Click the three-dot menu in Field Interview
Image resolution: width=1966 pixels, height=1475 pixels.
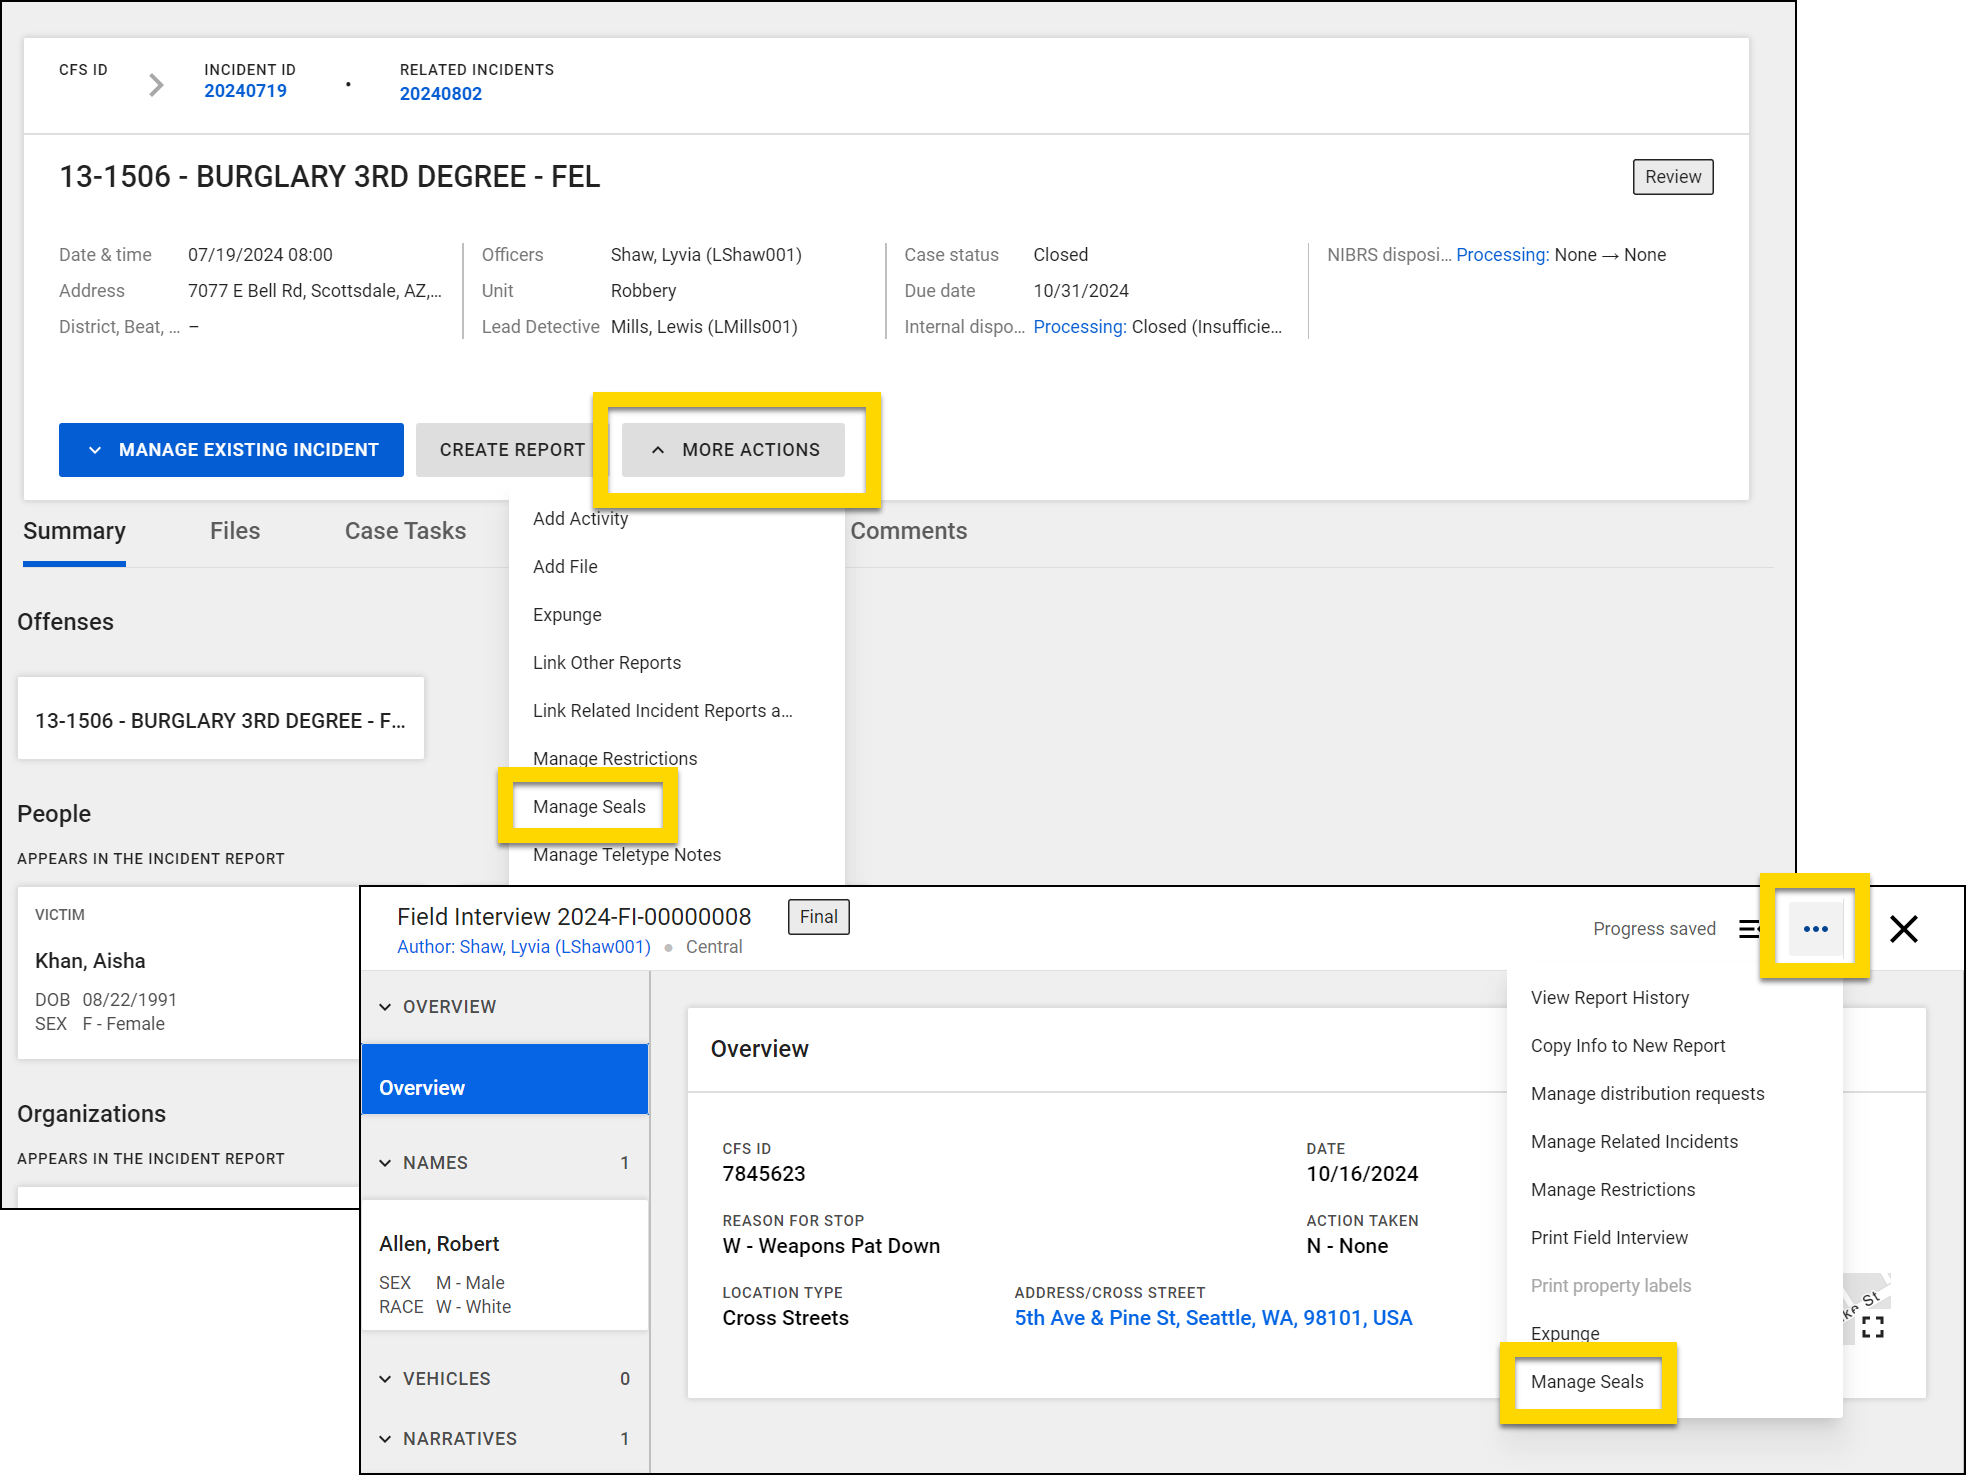point(1815,929)
